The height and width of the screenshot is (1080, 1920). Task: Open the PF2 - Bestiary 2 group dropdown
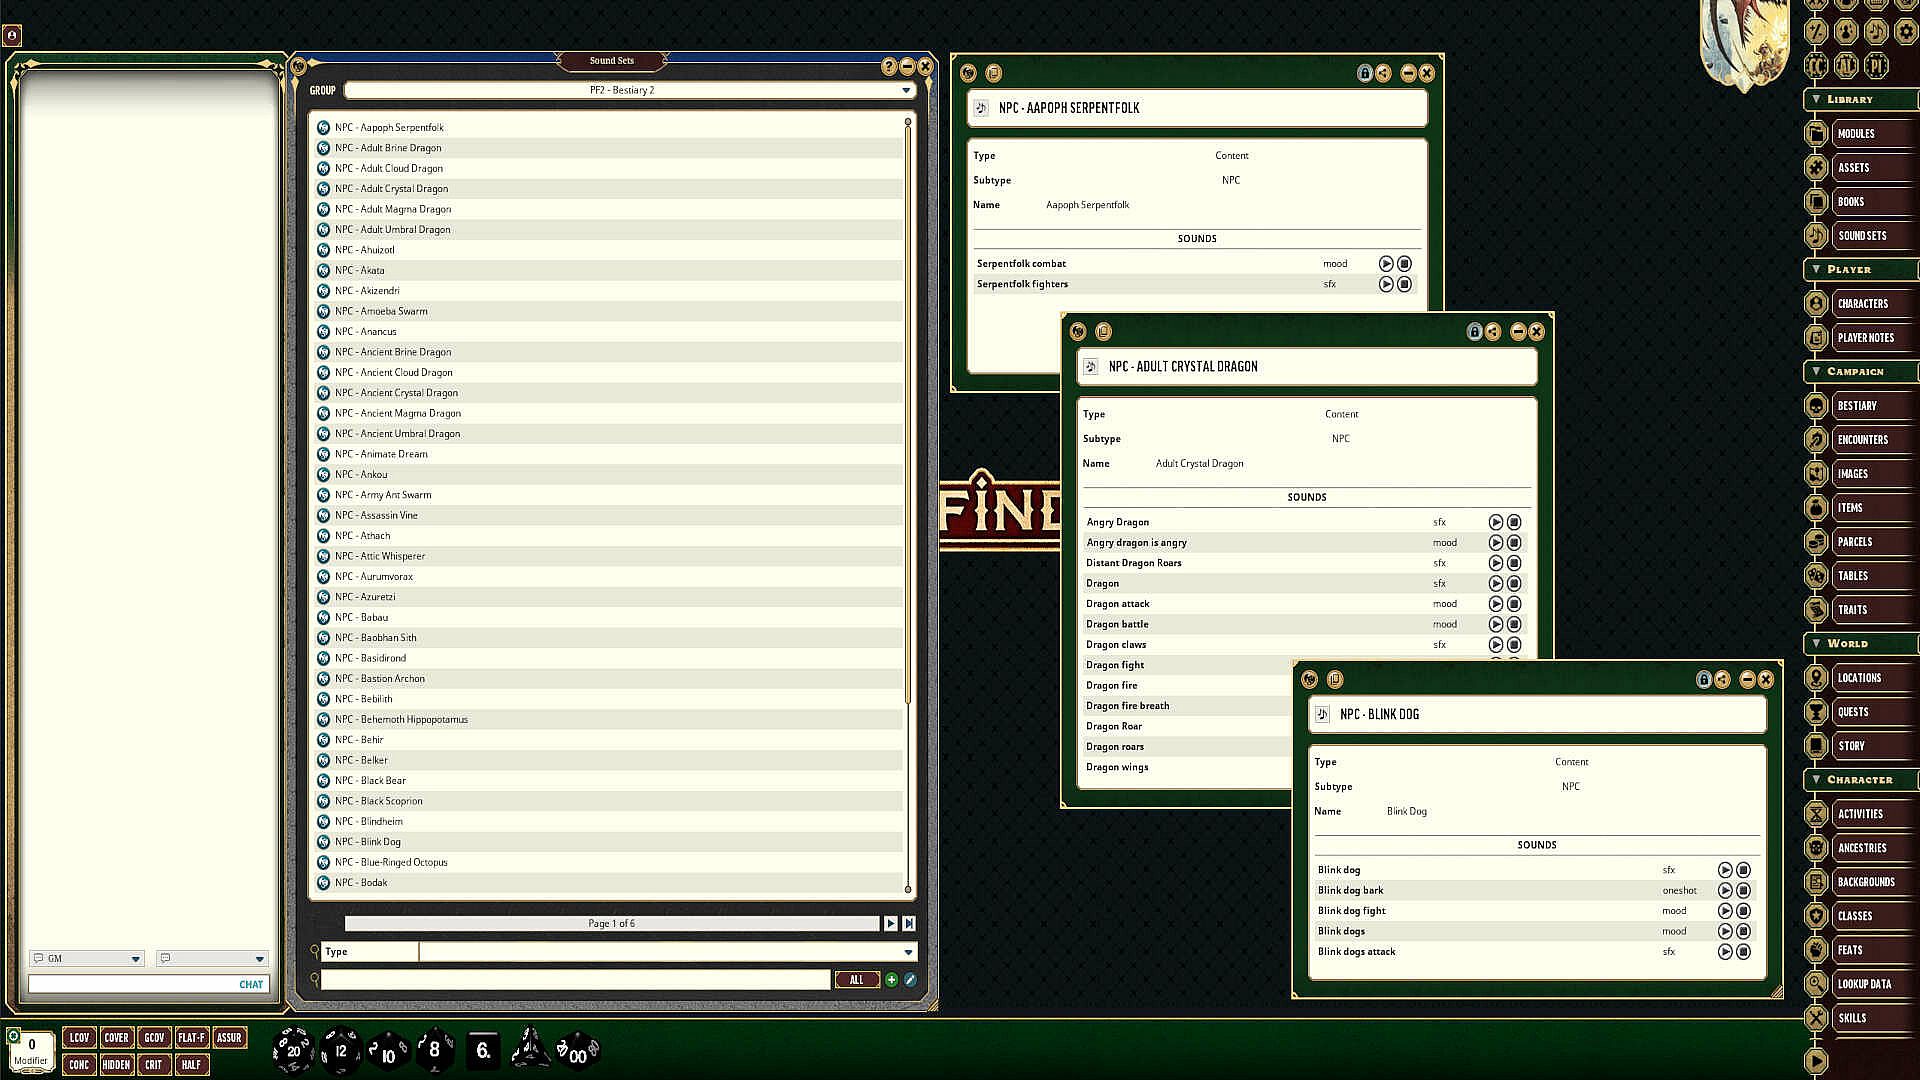coord(906,91)
